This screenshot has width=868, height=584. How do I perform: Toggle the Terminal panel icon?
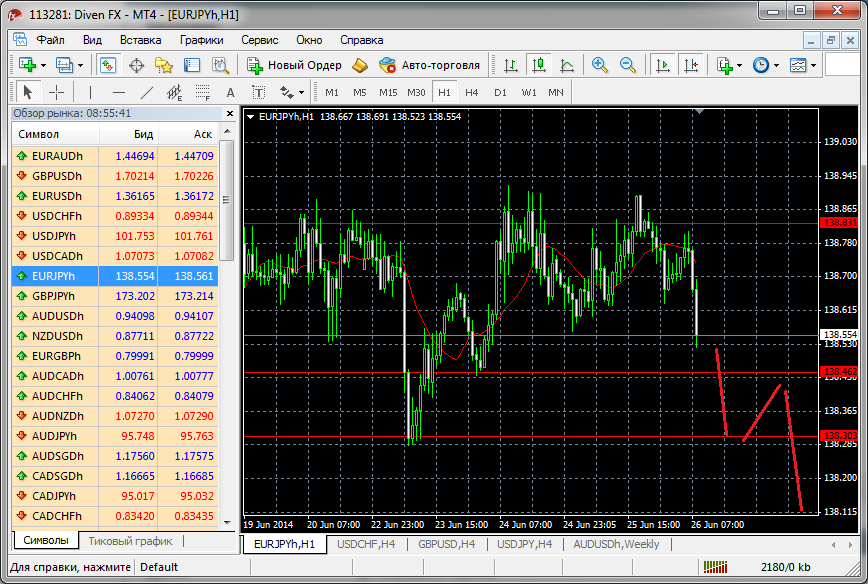tap(192, 65)
